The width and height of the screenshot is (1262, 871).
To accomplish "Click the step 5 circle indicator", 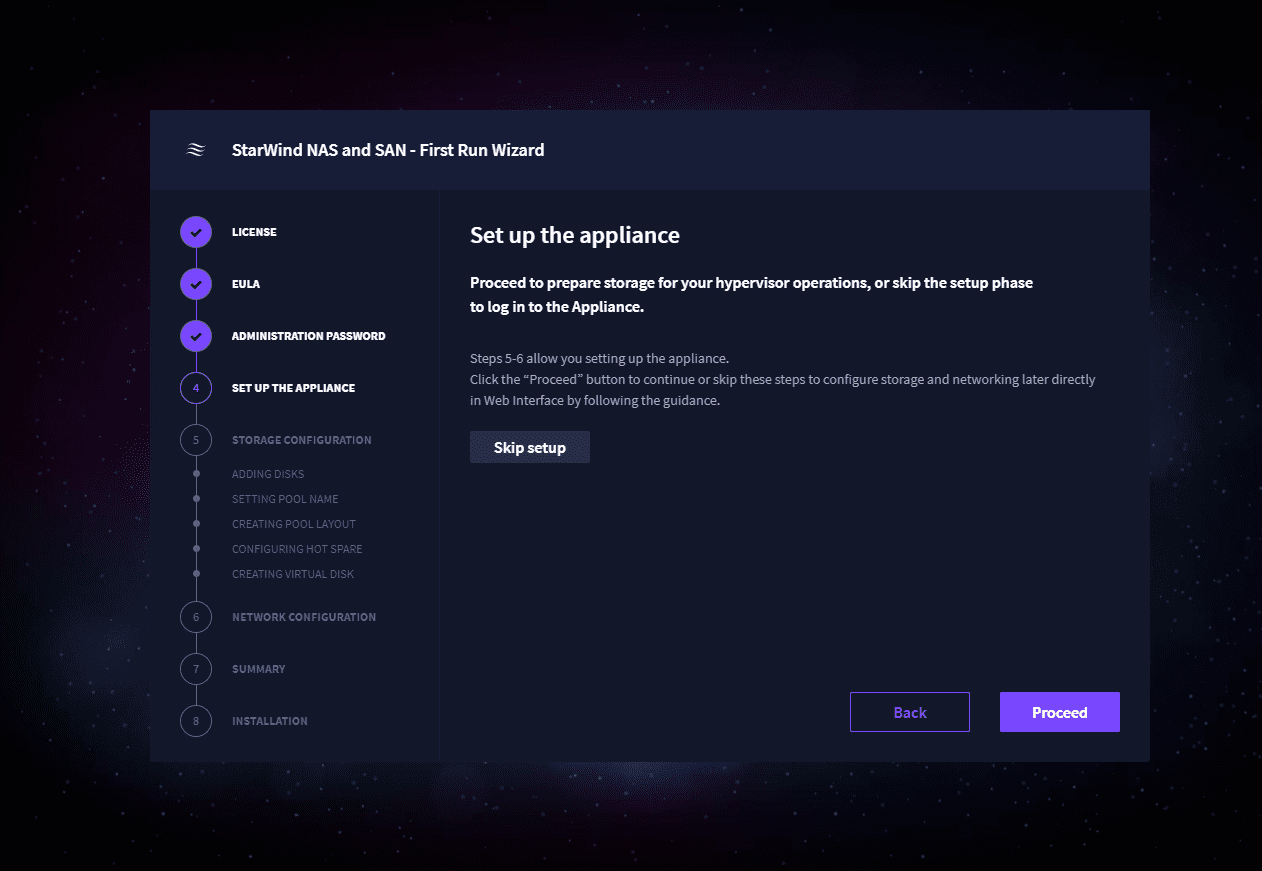I will pyautogui.click(x=196, y=440).
